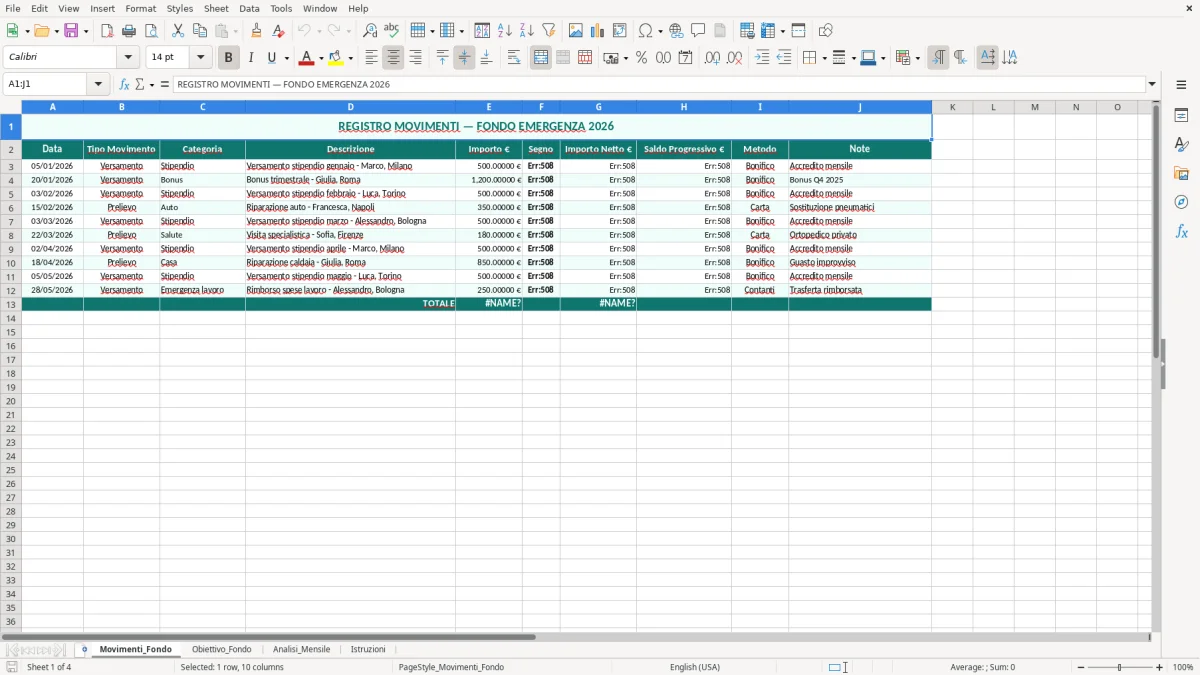Open the Data menu

click(249, 8)
